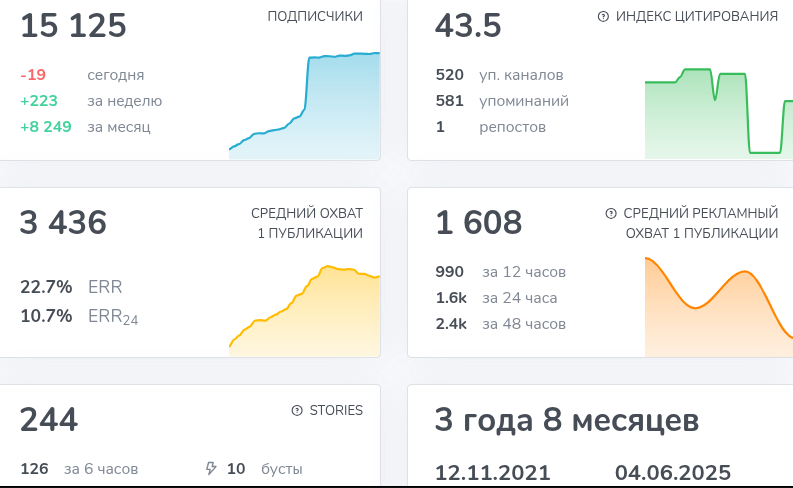793x488 pixels.
Task: Click the average reach value 3 436
Action: click(63, 222)
